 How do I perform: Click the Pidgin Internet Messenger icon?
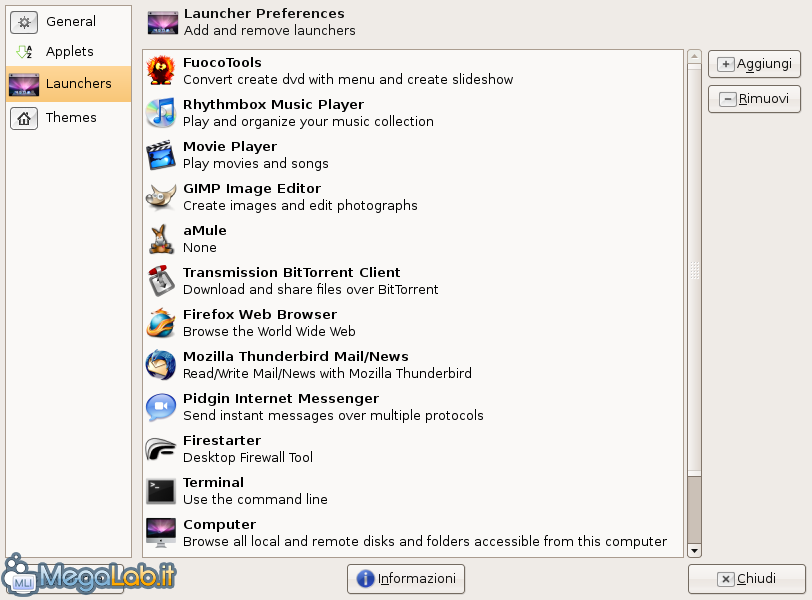161,406
